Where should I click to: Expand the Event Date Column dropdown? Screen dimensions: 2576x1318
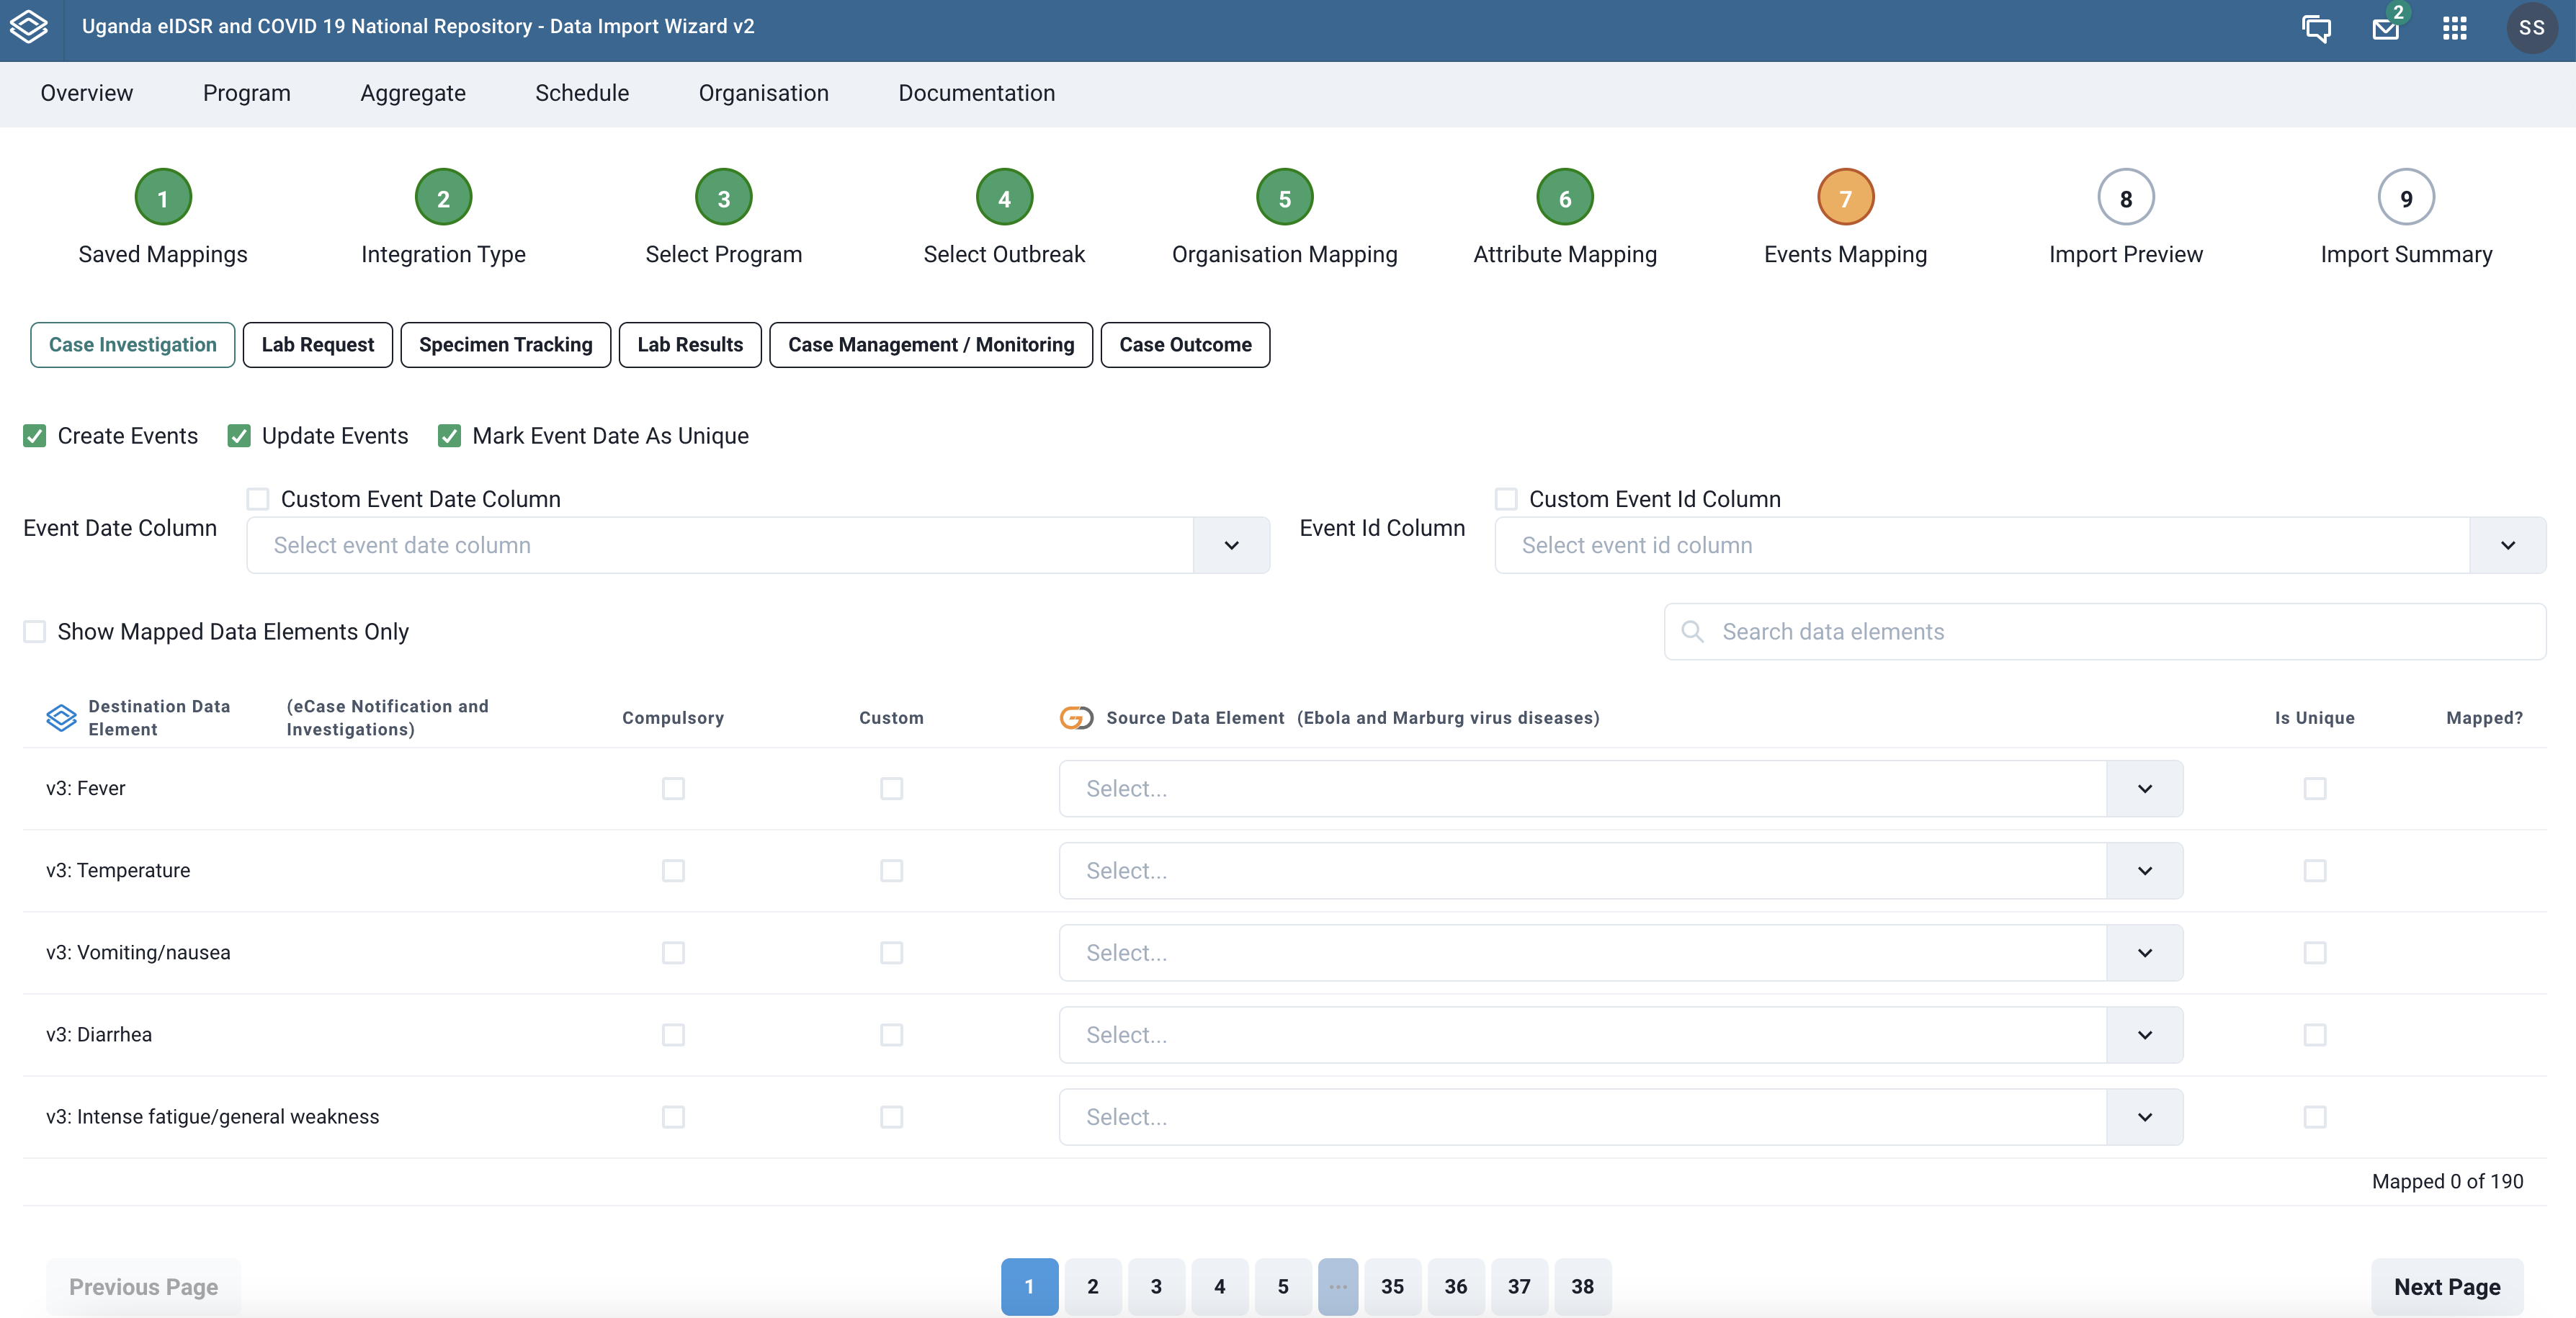[x=1231, y=543]
